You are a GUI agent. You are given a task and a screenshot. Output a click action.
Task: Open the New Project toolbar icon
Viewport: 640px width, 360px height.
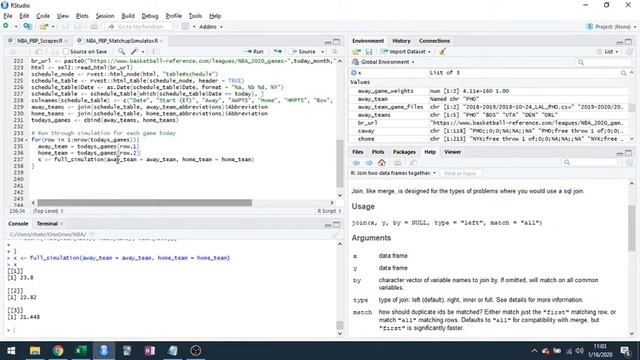point(27,27)
